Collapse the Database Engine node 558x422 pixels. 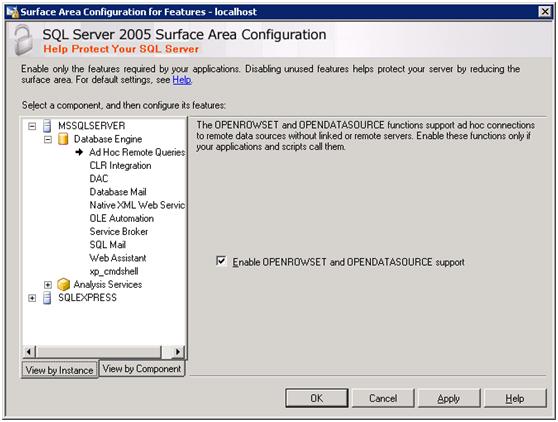48,139
